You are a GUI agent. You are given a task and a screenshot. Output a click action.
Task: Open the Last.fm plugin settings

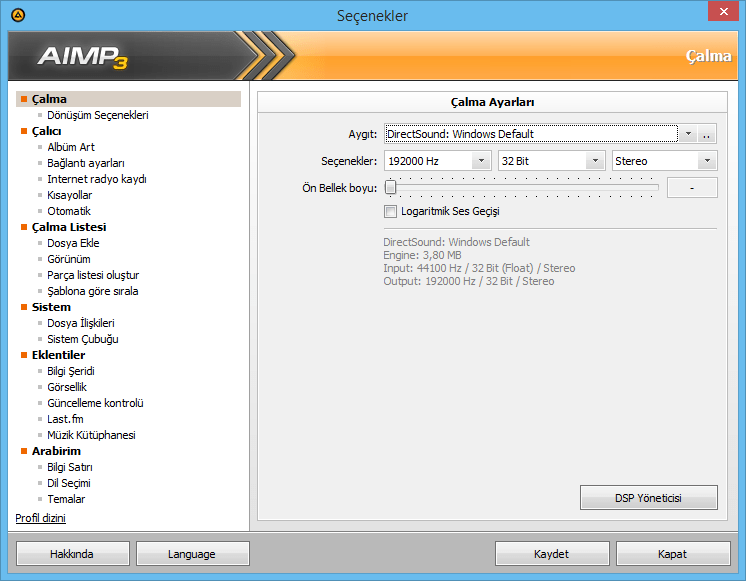pos(65,419)
